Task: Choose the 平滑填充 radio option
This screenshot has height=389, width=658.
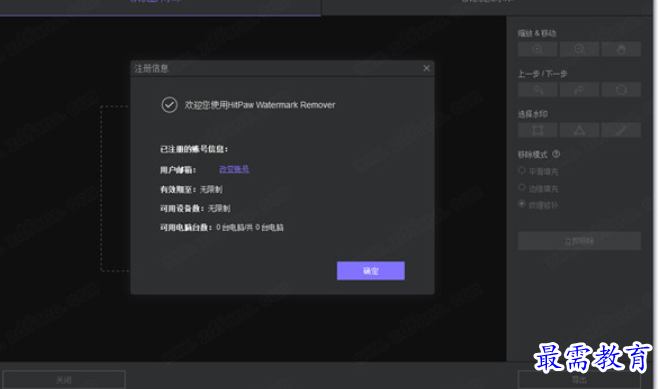Action: click(x=522, y=170)
